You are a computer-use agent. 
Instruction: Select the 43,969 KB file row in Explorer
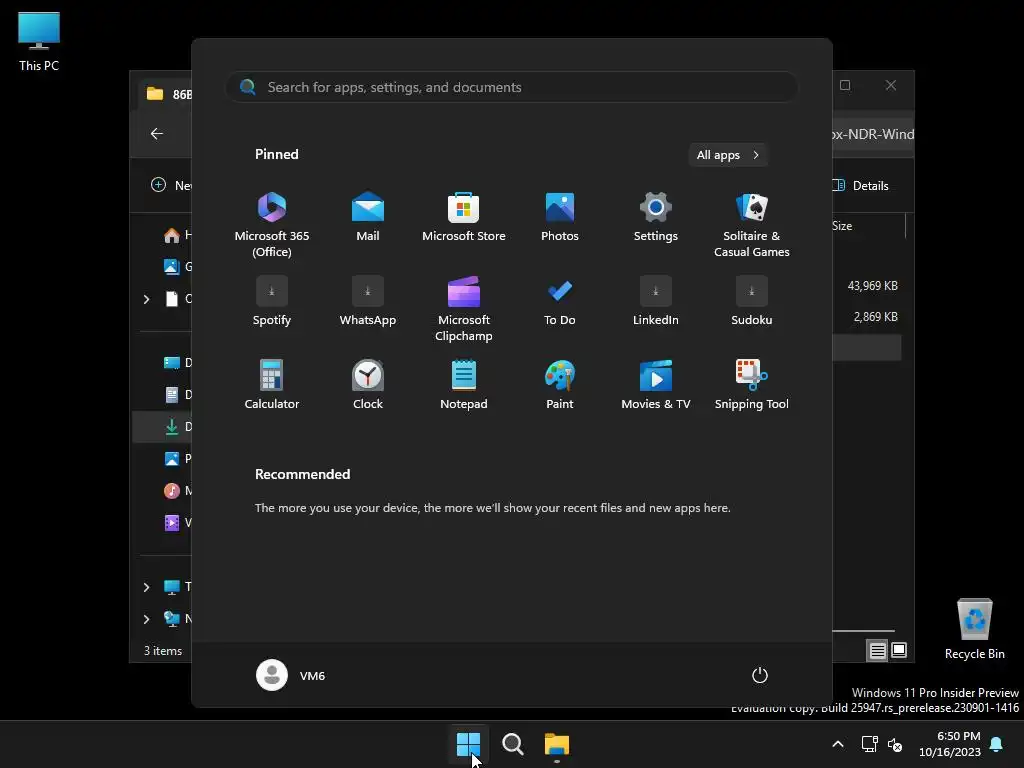click(x=872, y=285)
